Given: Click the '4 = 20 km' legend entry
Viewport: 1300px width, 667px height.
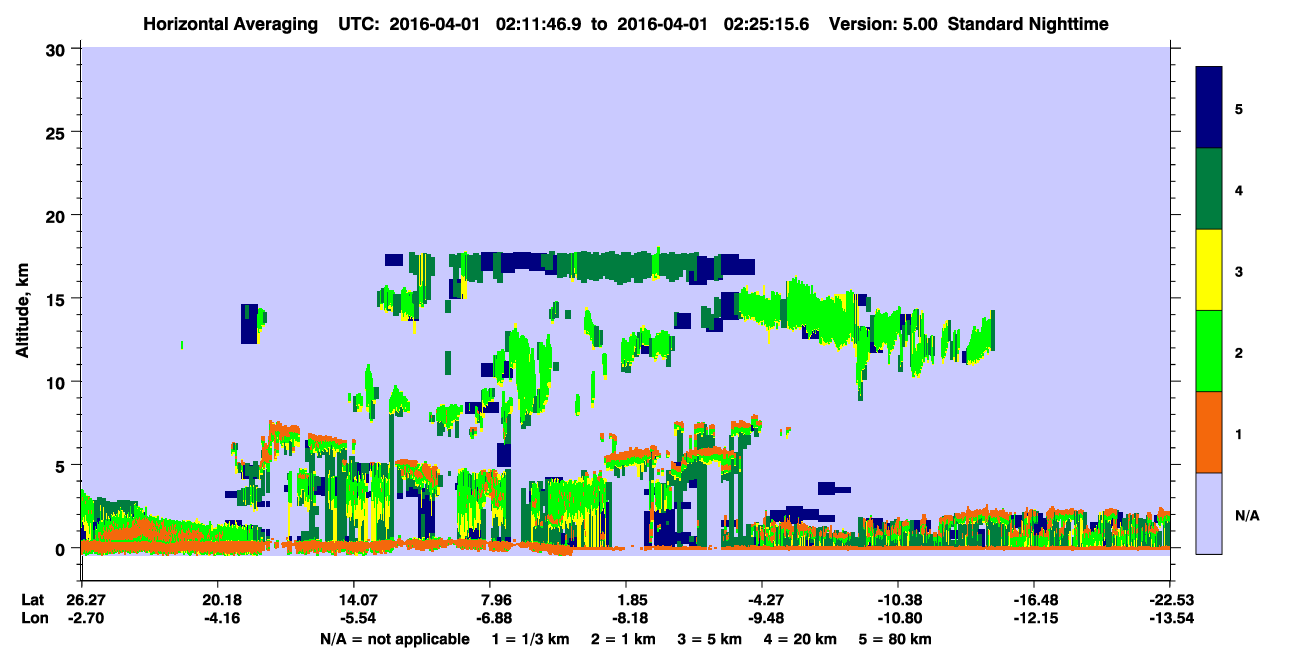Looking at the screenshot, I should (x=801, y=639).
